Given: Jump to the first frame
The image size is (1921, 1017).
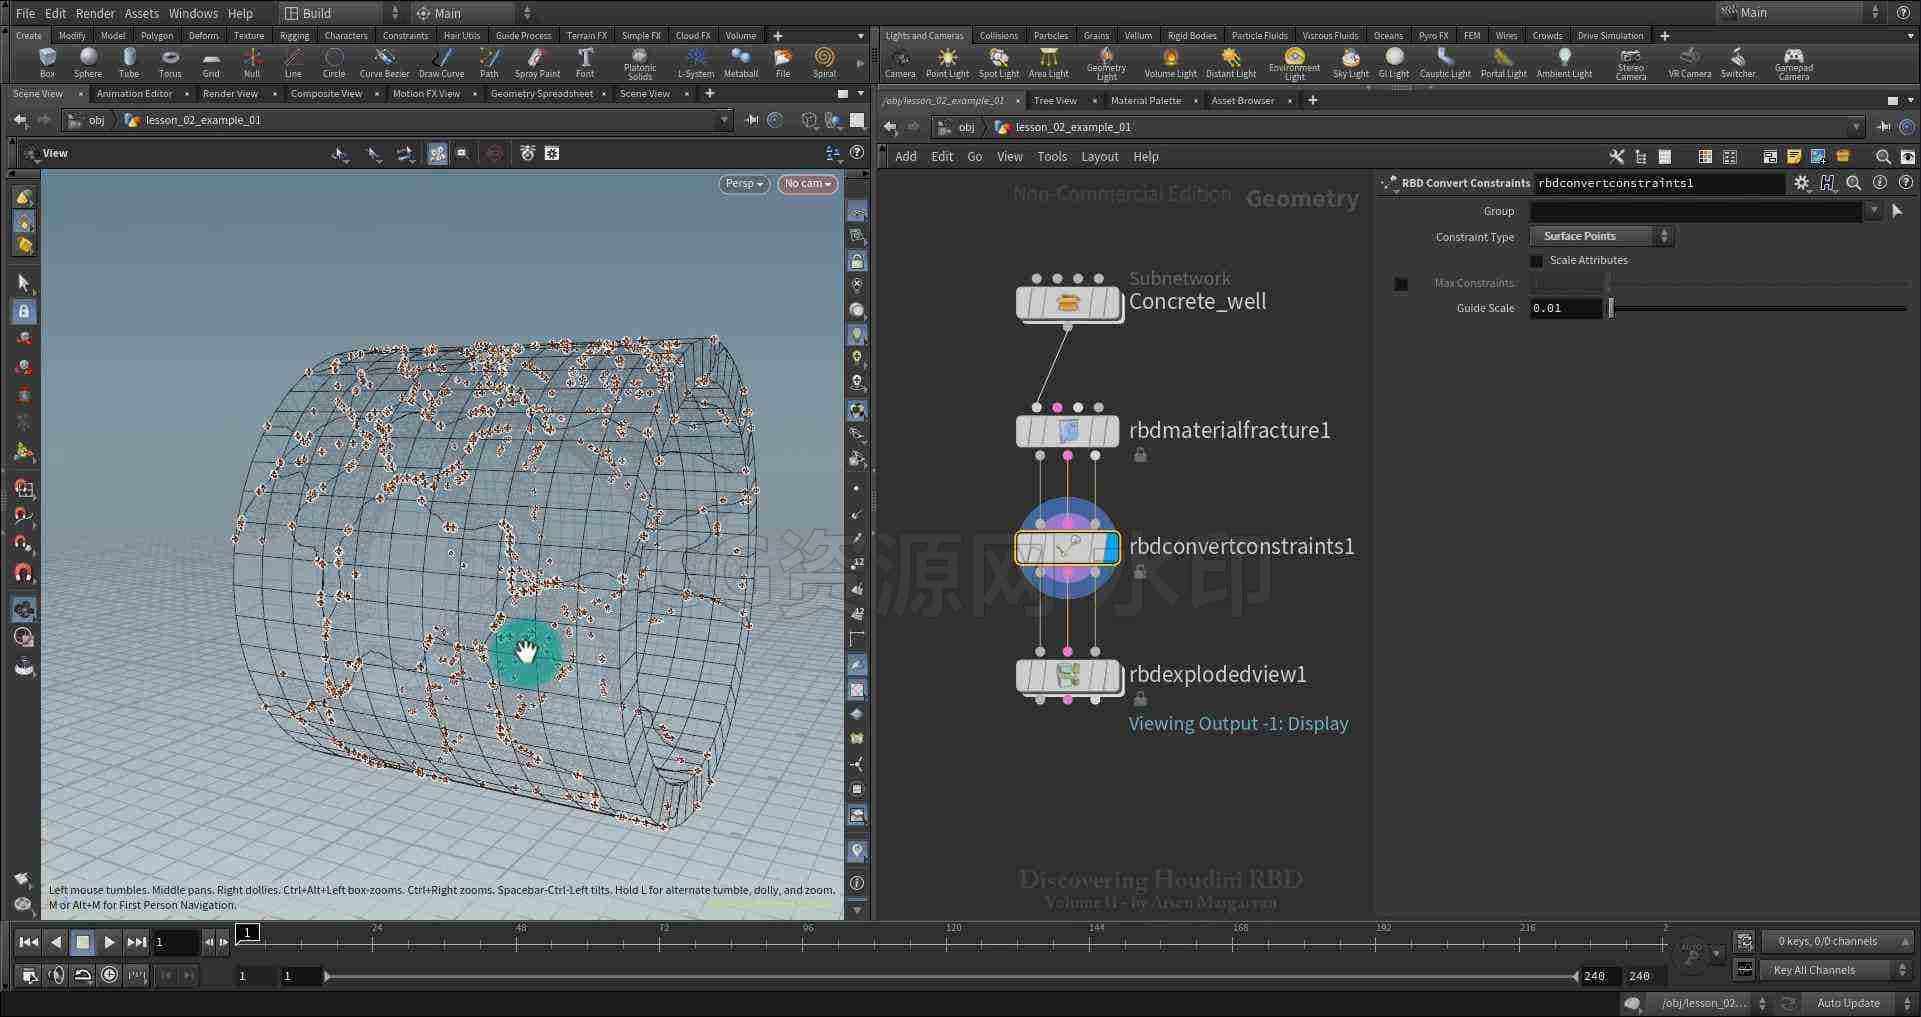Looking at the screenshot, I should [29, 942].
